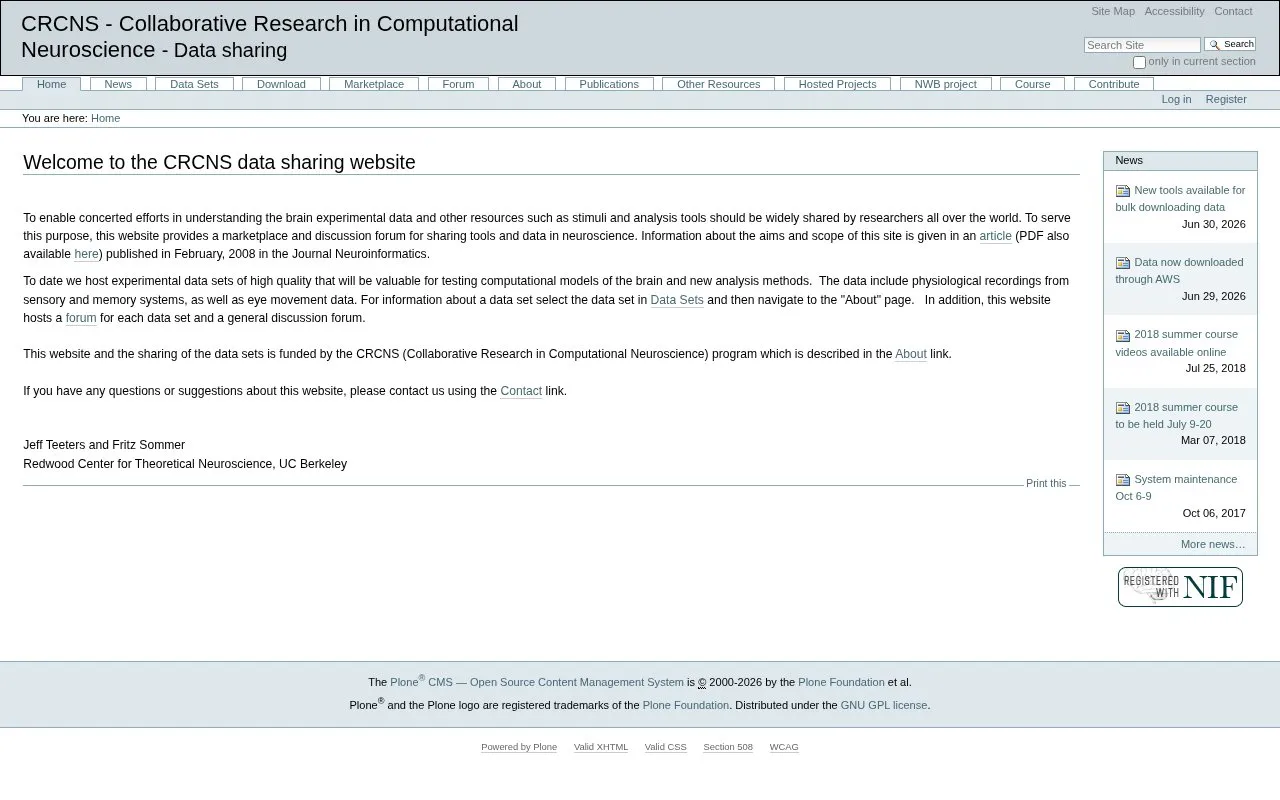Switch to the Marketplace tab
The image size is (1280, 800).
374,84
